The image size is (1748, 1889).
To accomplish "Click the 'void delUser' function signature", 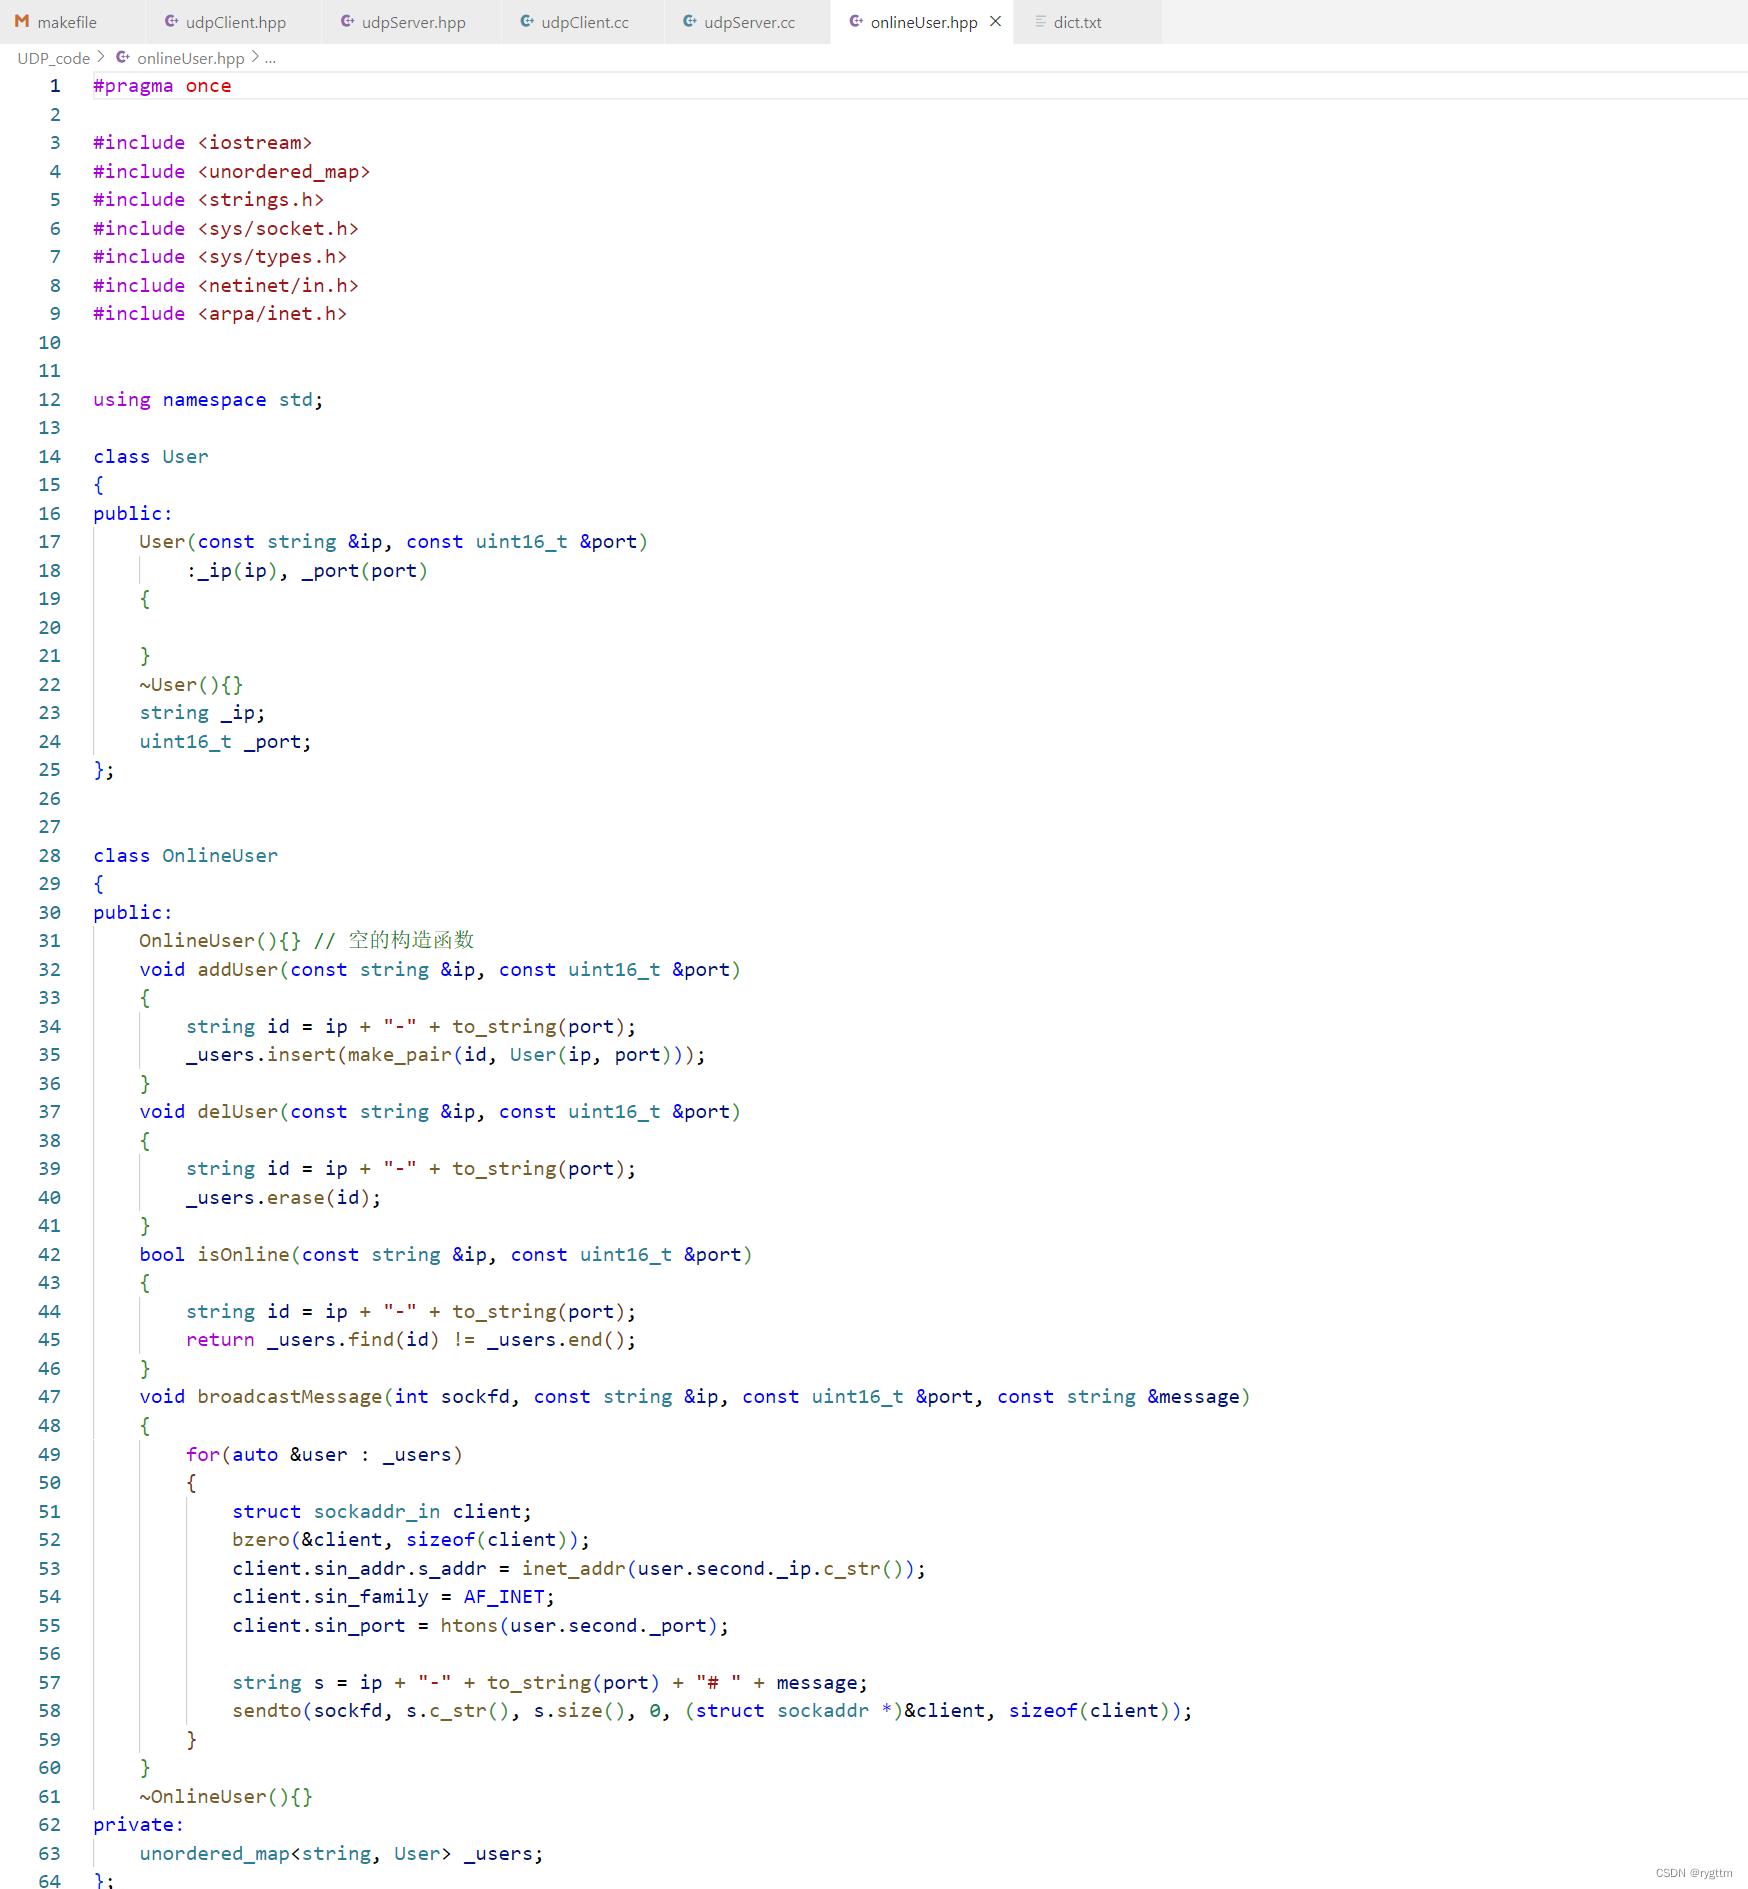I will click(x=440, y=1112).
